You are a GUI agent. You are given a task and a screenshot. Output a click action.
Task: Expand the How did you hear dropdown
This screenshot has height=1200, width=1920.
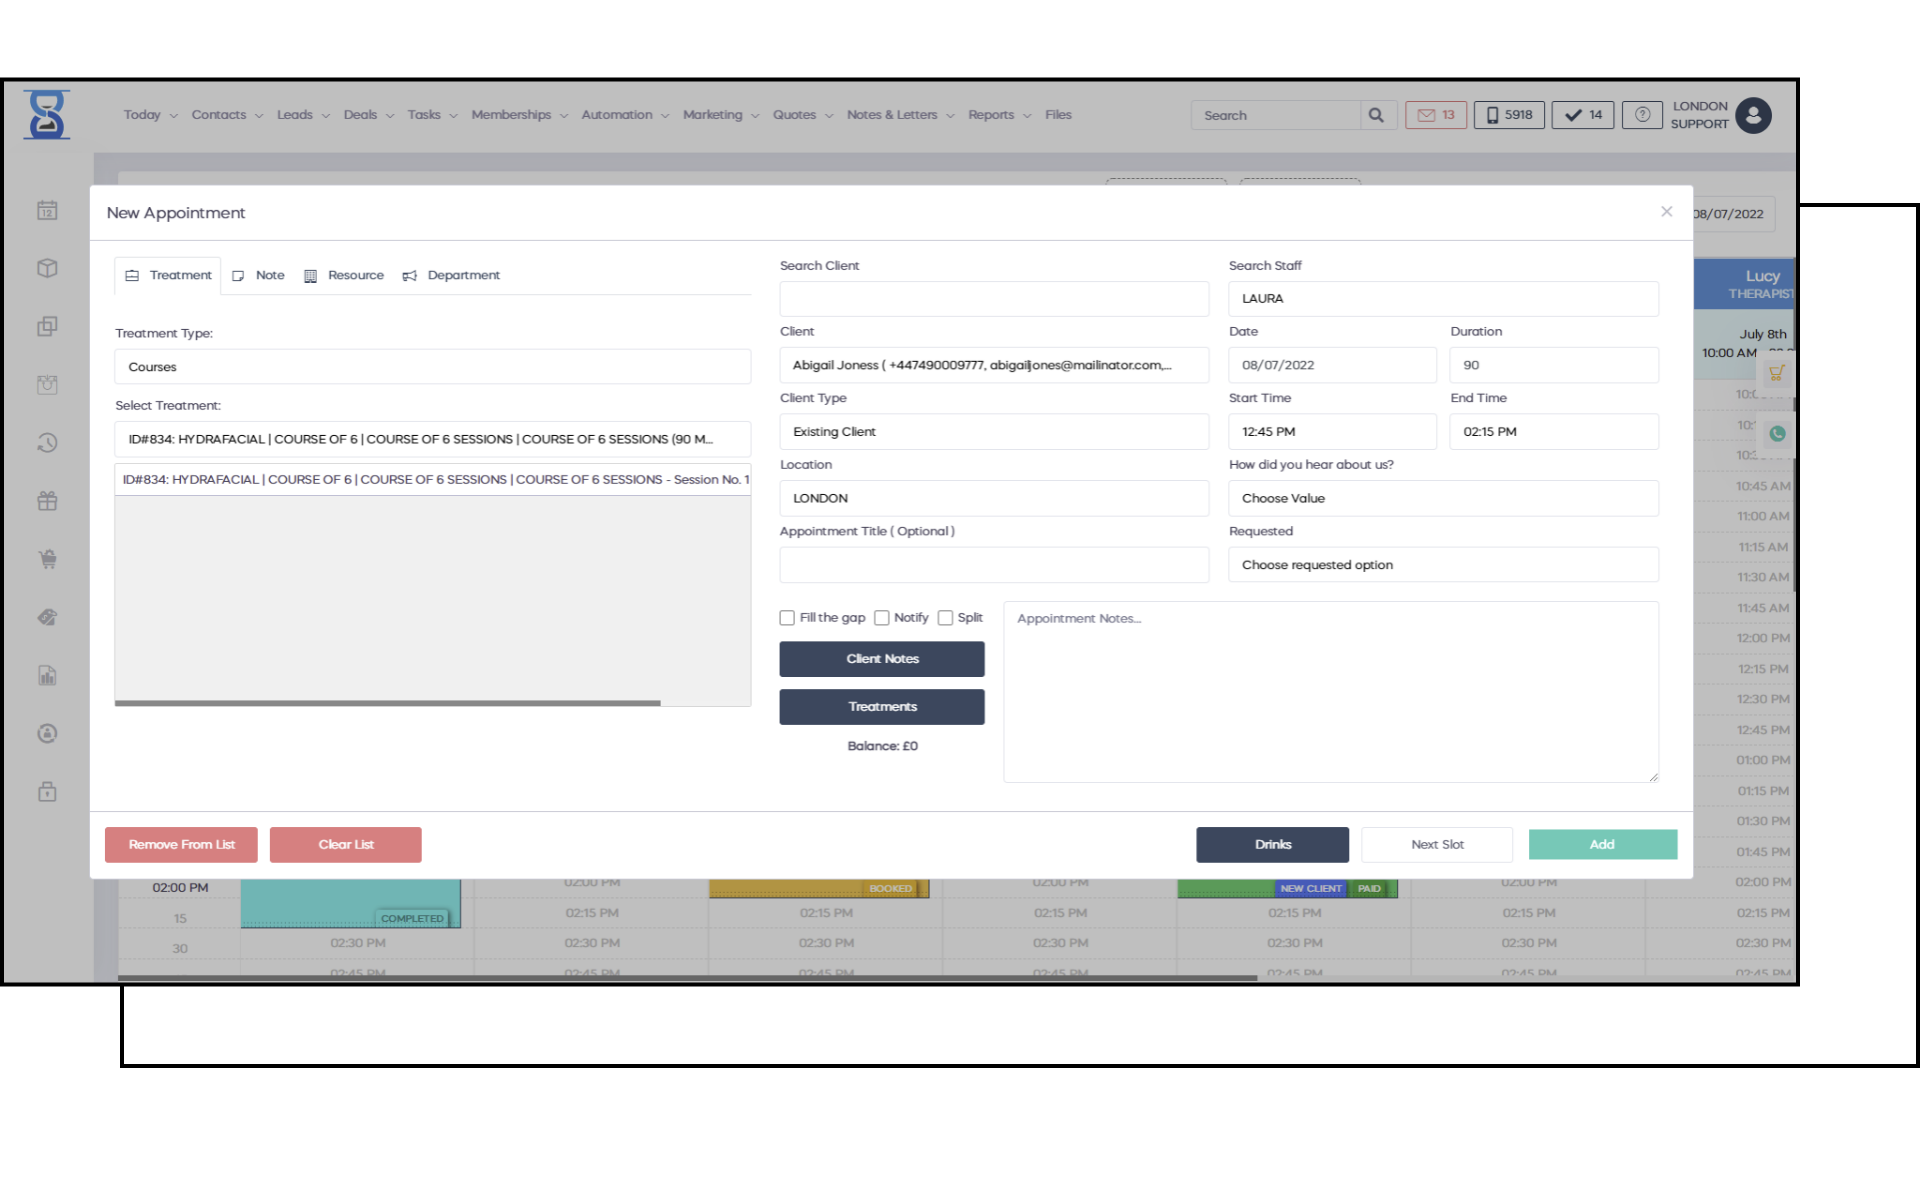[x=1442, y=498]
